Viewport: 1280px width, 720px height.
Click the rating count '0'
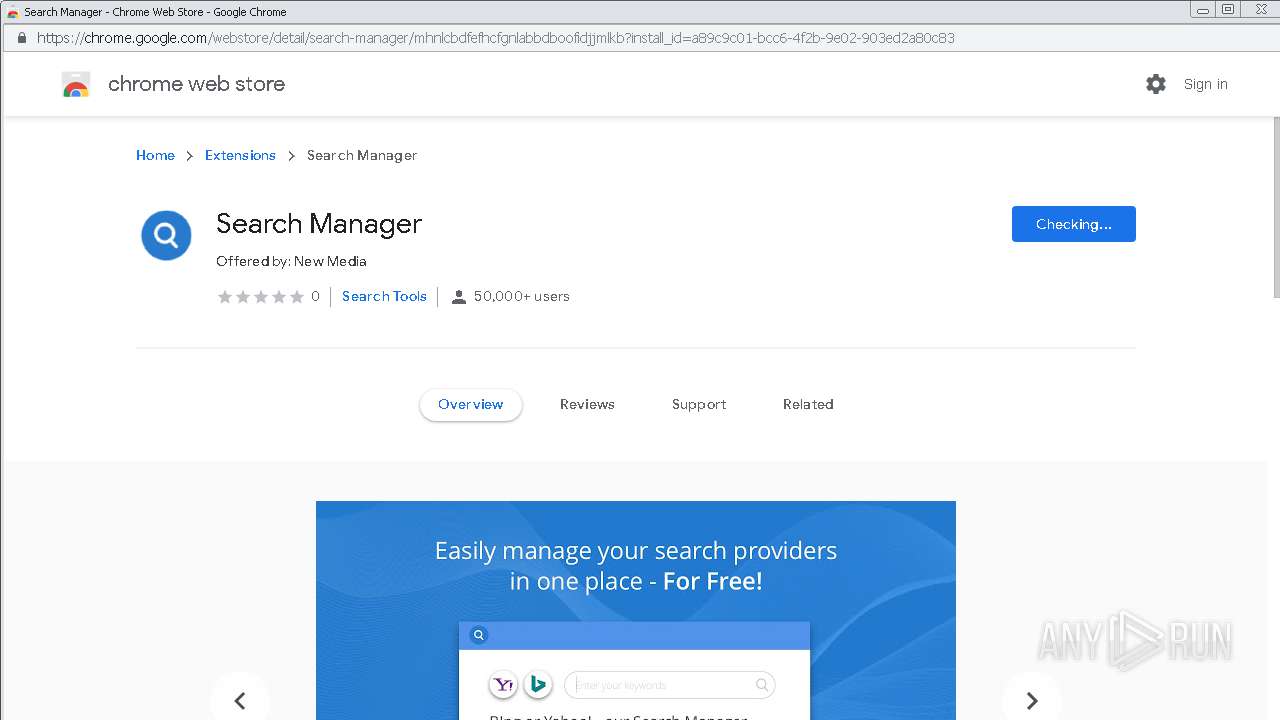(315, 296)
